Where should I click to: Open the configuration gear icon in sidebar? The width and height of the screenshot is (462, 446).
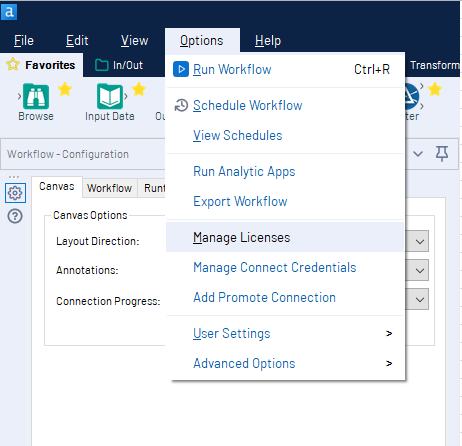pyautogui.click(x=15, y=193)
